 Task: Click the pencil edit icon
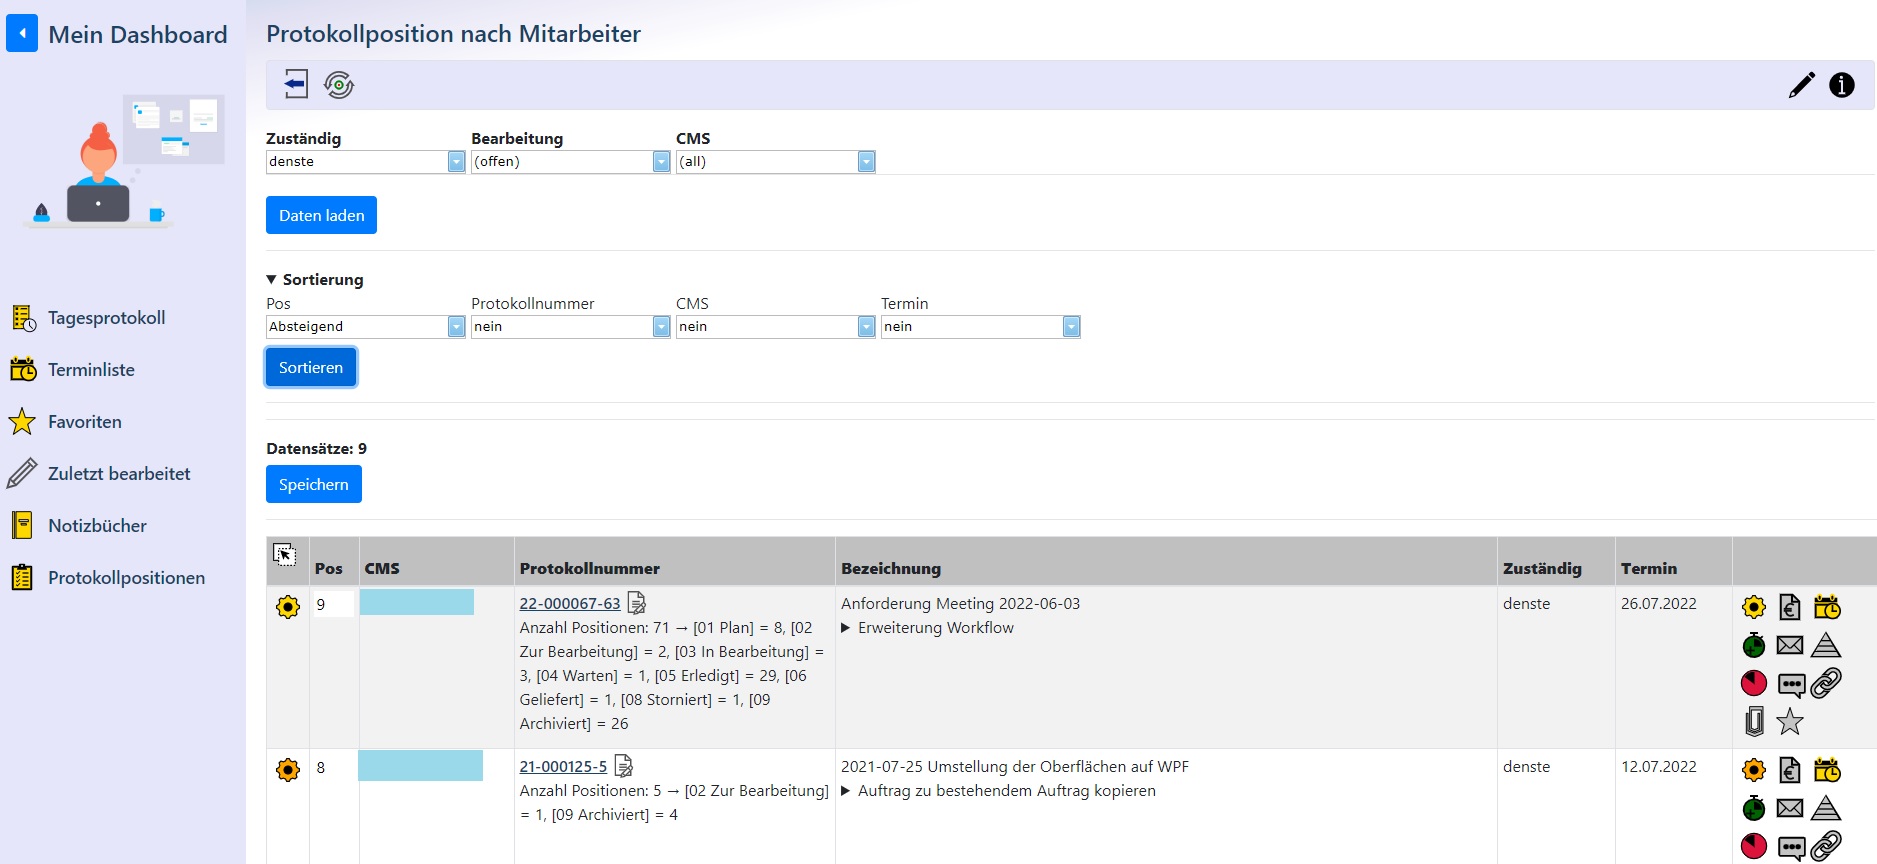tap(1801, 85)
